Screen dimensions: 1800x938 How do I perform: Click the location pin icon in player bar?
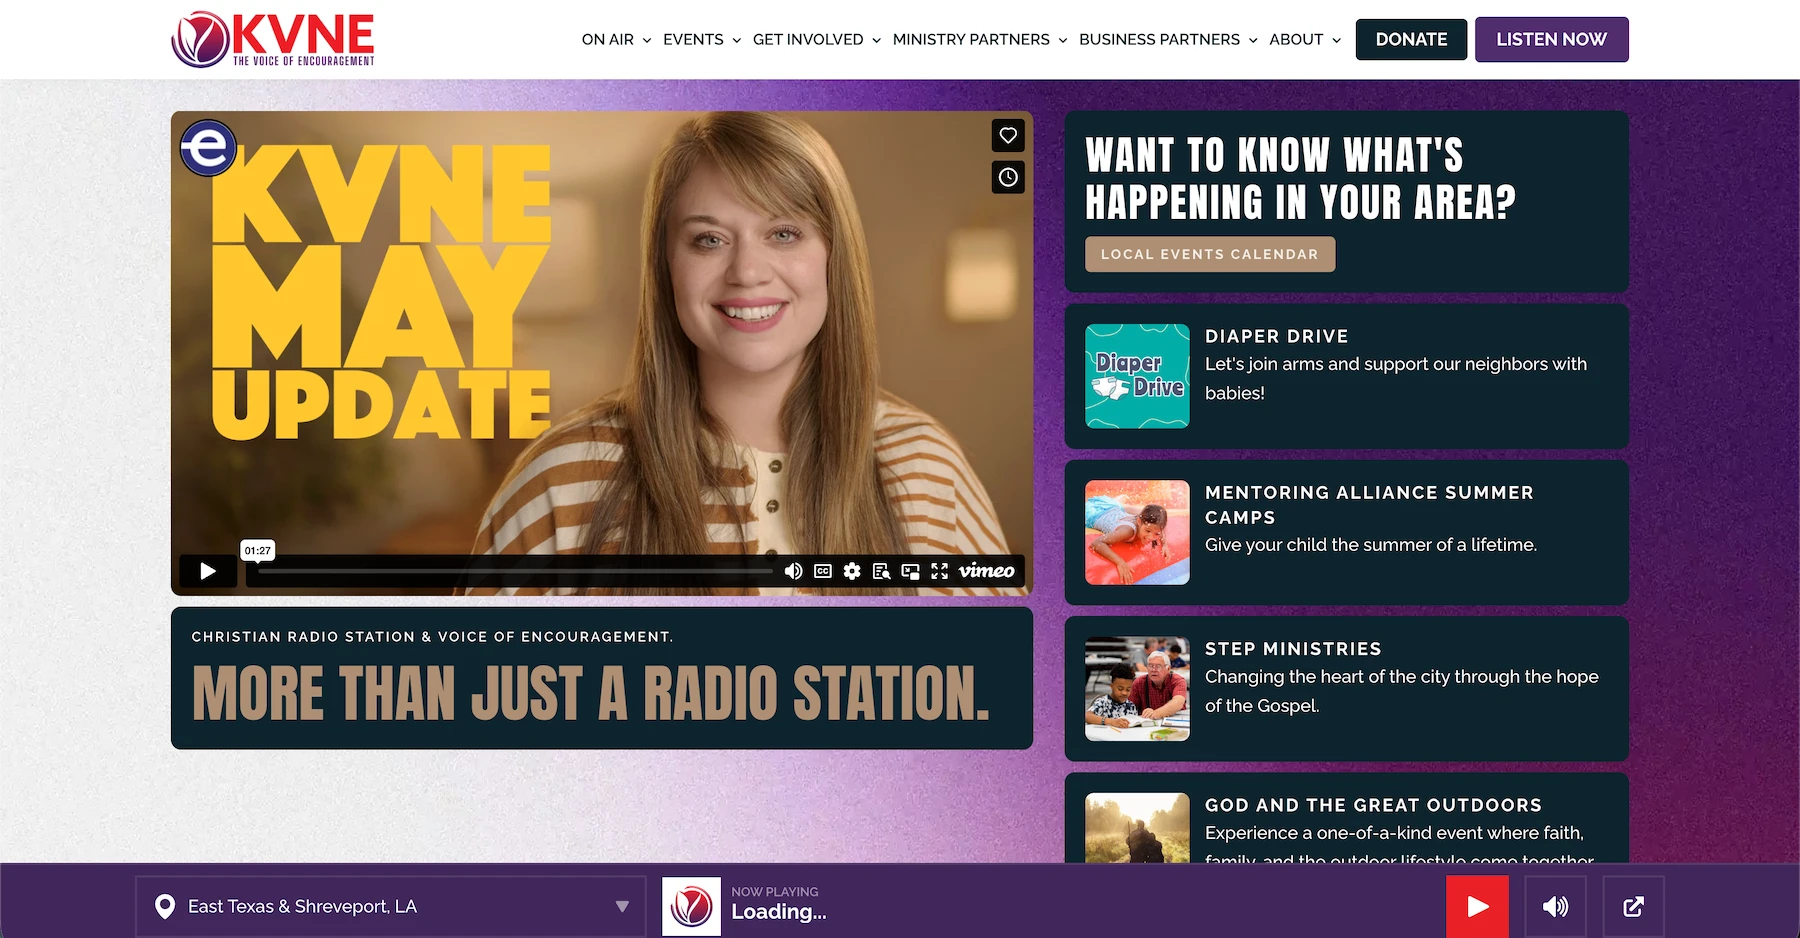point(165,906)
